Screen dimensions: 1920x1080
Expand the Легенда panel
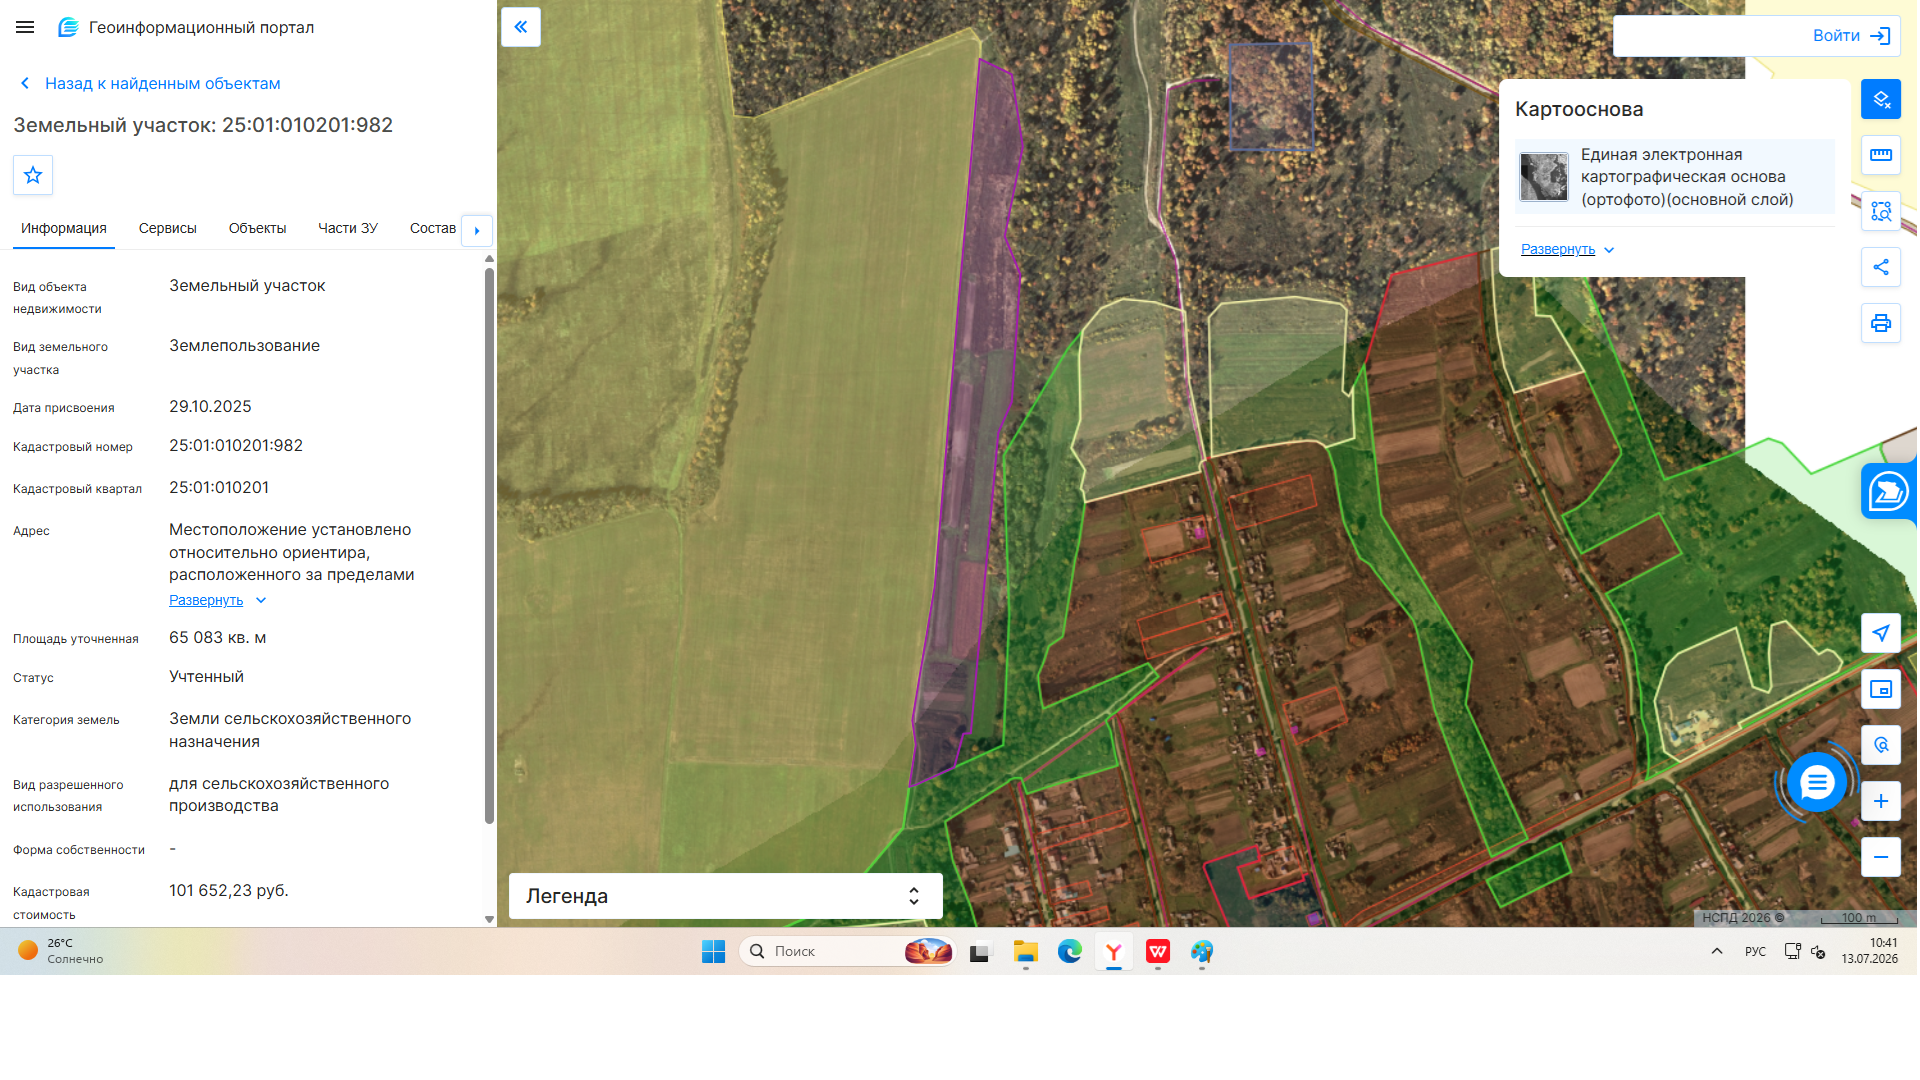pos(725,896)
